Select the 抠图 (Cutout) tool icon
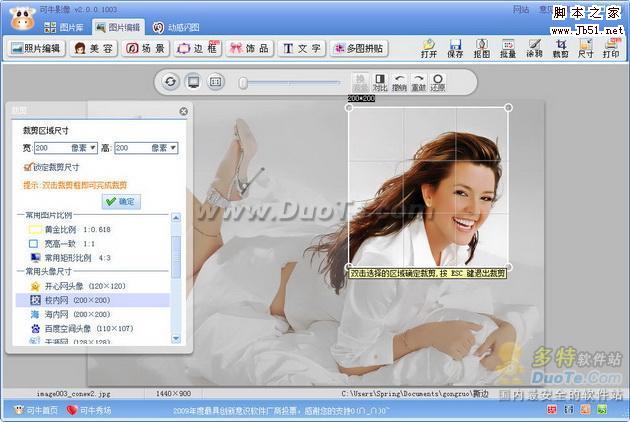The image size is (630, 422). [x=481, y=48]
